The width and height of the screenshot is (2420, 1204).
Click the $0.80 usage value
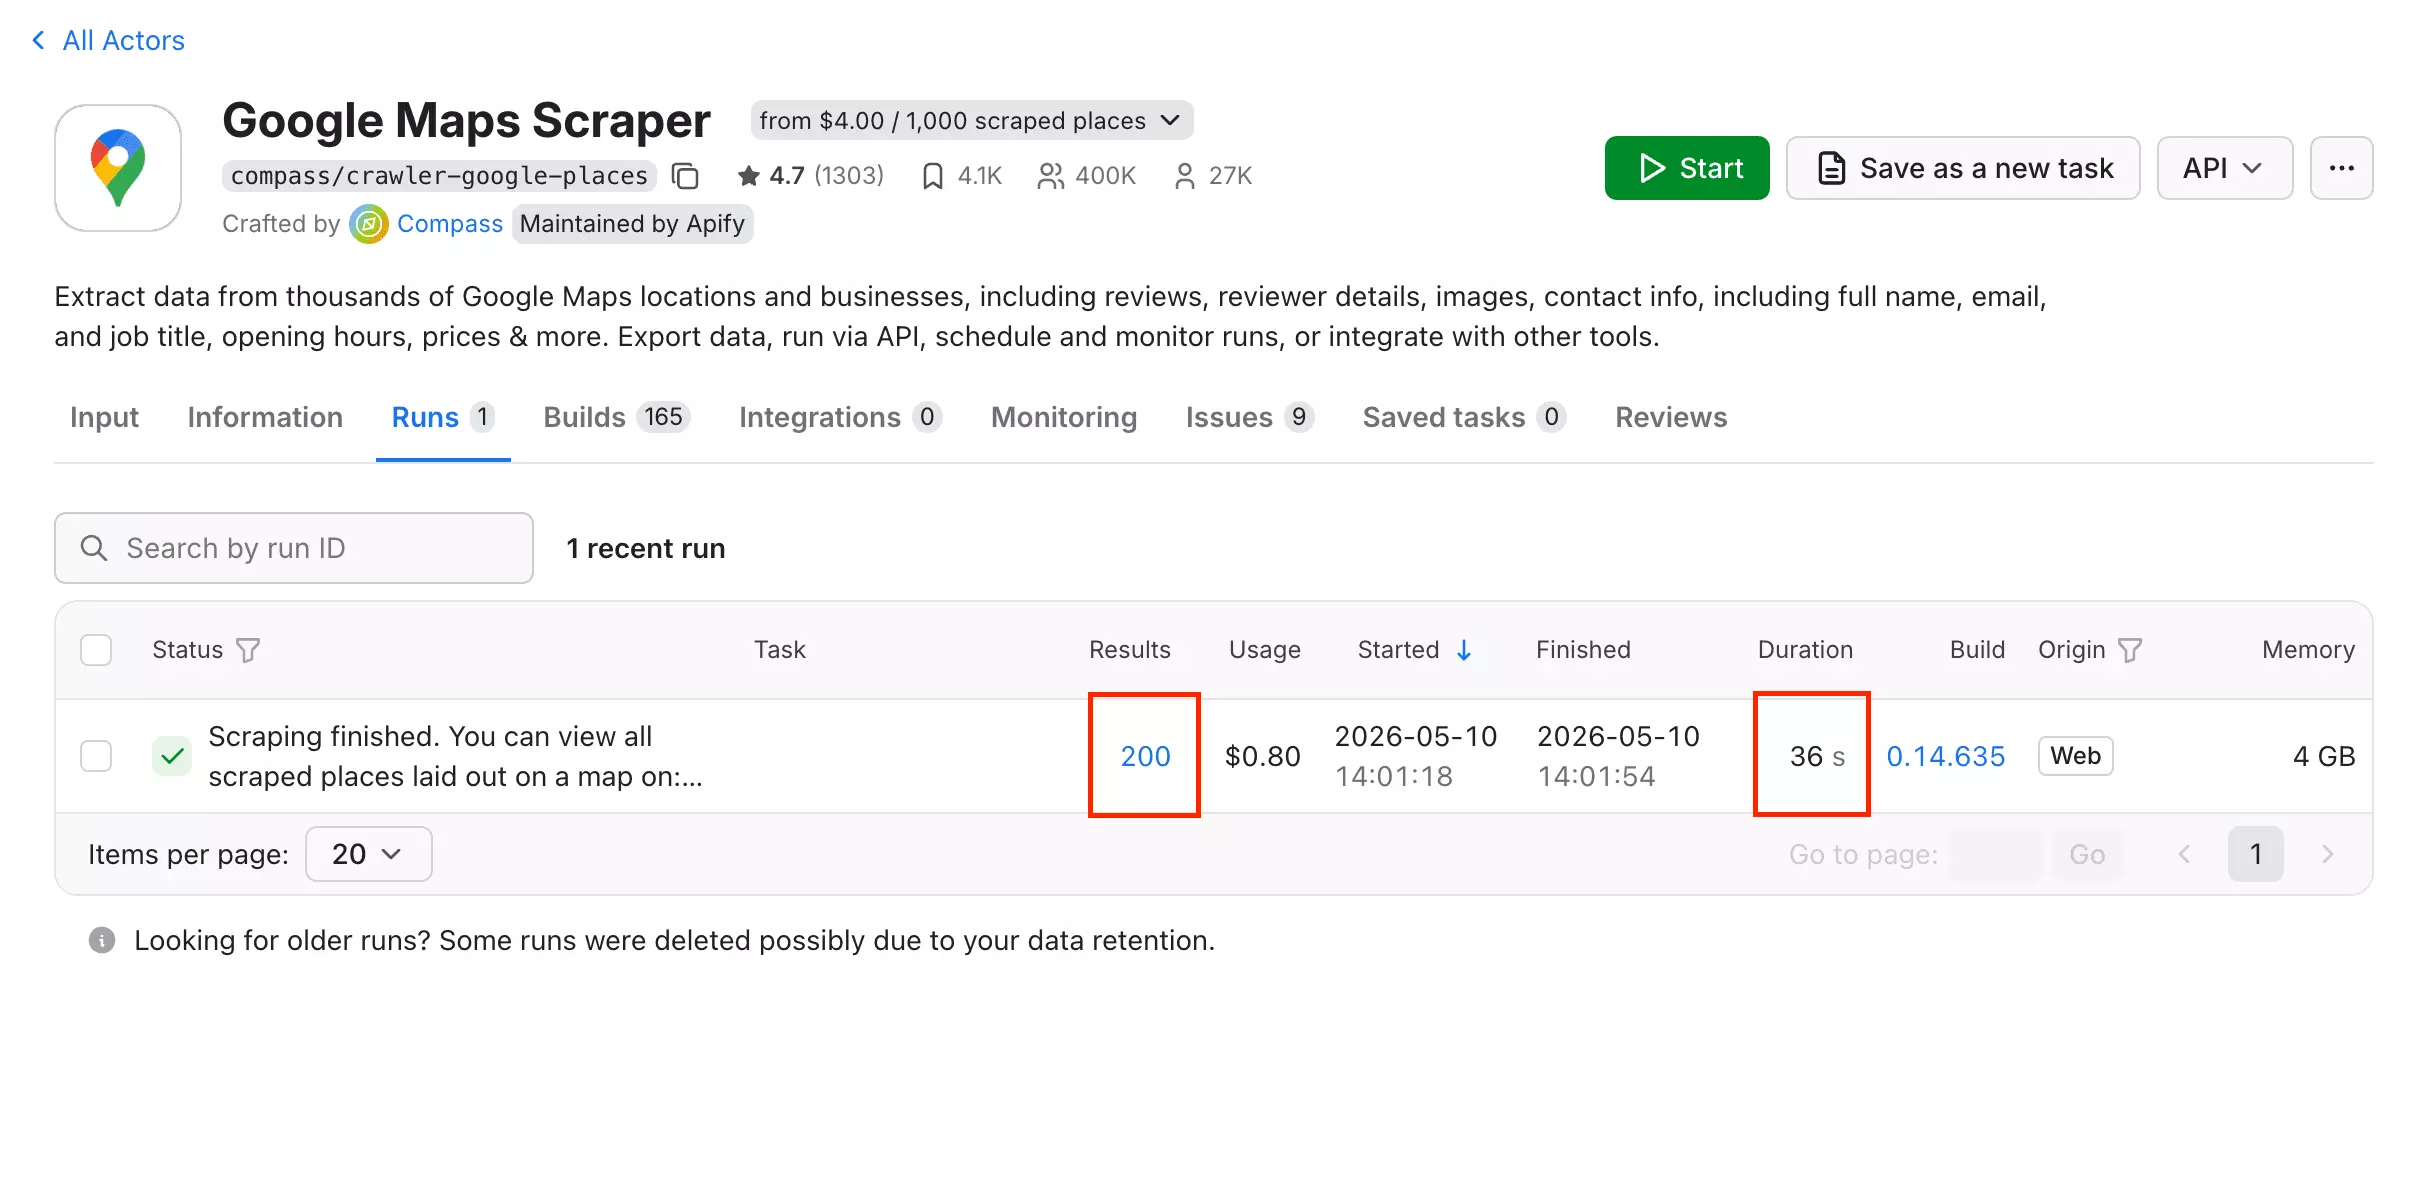point(1262,756)
